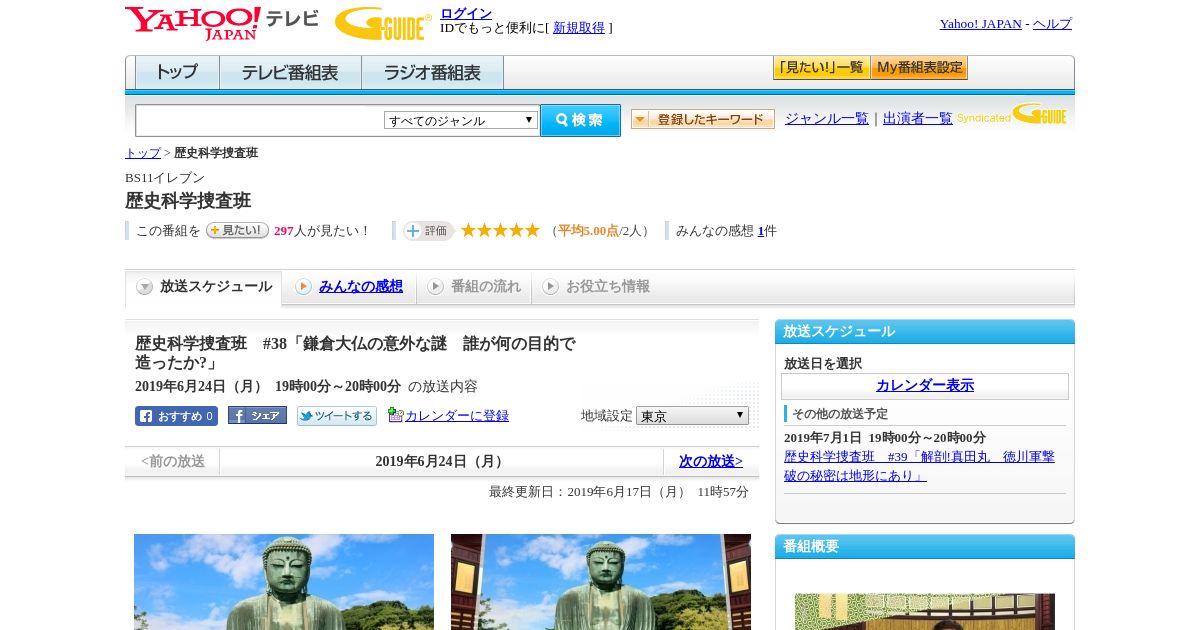This screenshot has width=1200, height=630.
Task: Click the 評価 plus rating button
Action: [x=429, y=231]
